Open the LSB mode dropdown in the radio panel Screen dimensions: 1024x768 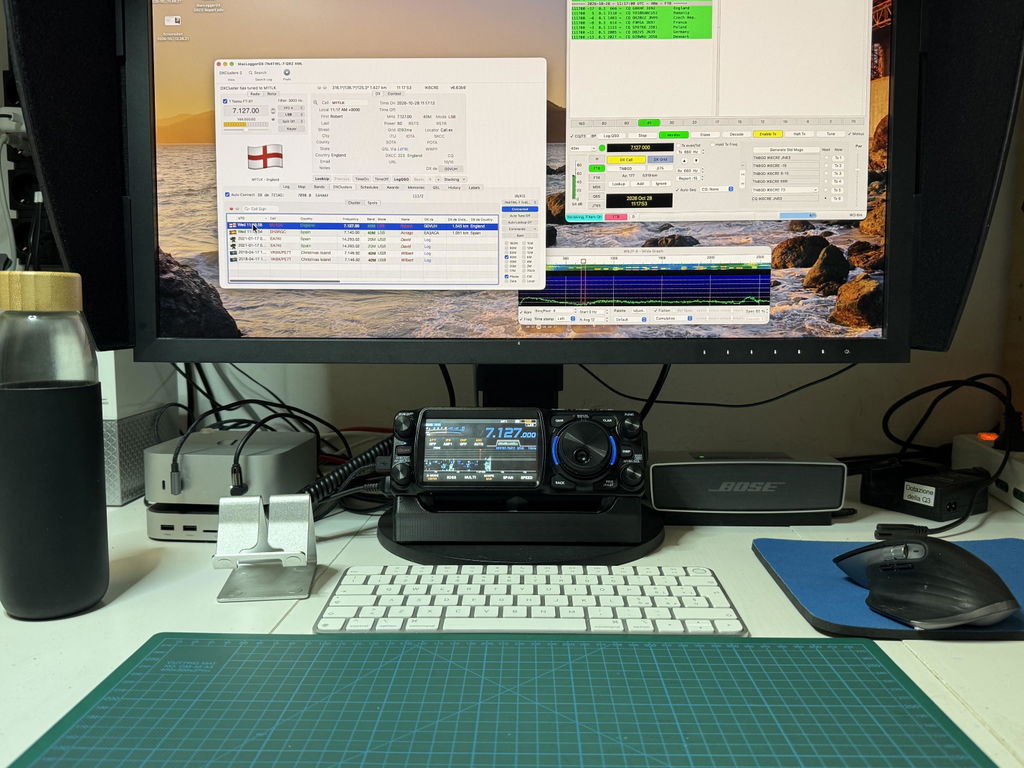pos(291,114)
